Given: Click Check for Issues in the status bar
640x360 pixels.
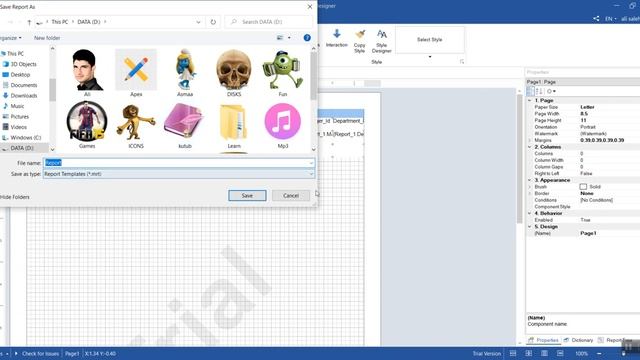Looking at the screenshot, I should coord(40,353).
